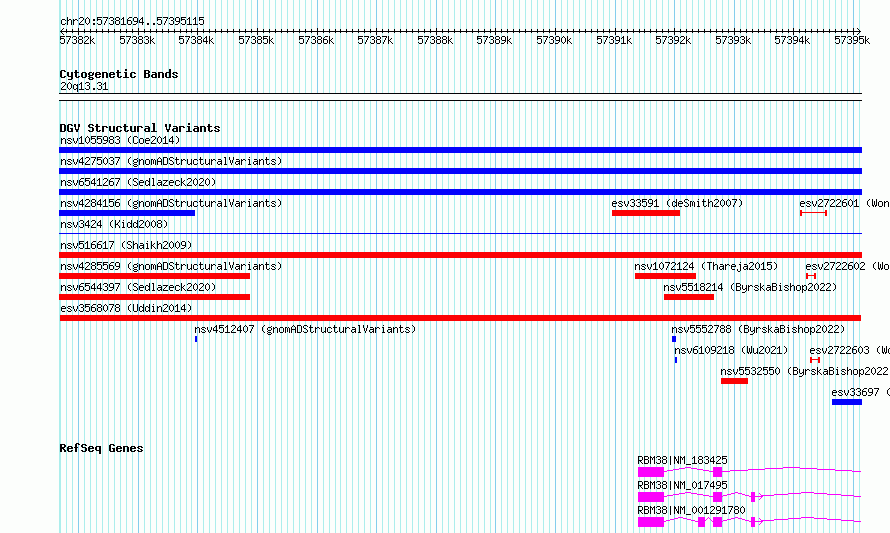
Task: Open the nsv4275037 (gnomADStructuralVariants) label
Action: click(x=171, y=161)
